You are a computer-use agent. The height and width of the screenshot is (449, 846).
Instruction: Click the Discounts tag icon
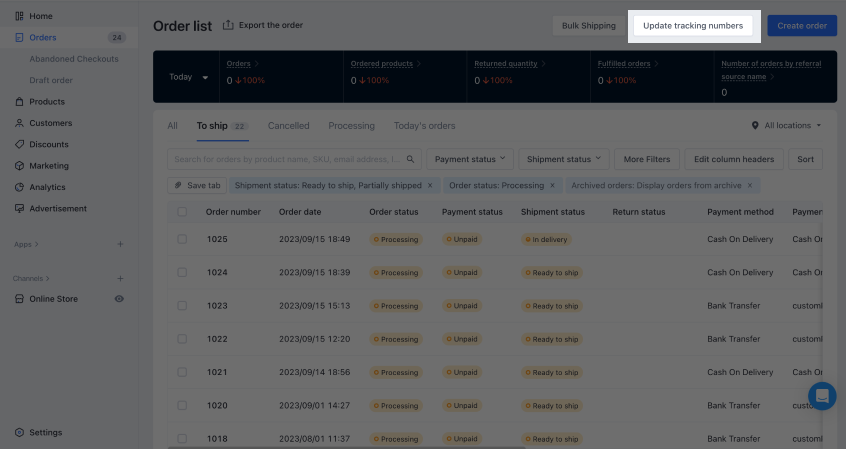point(19,144)
